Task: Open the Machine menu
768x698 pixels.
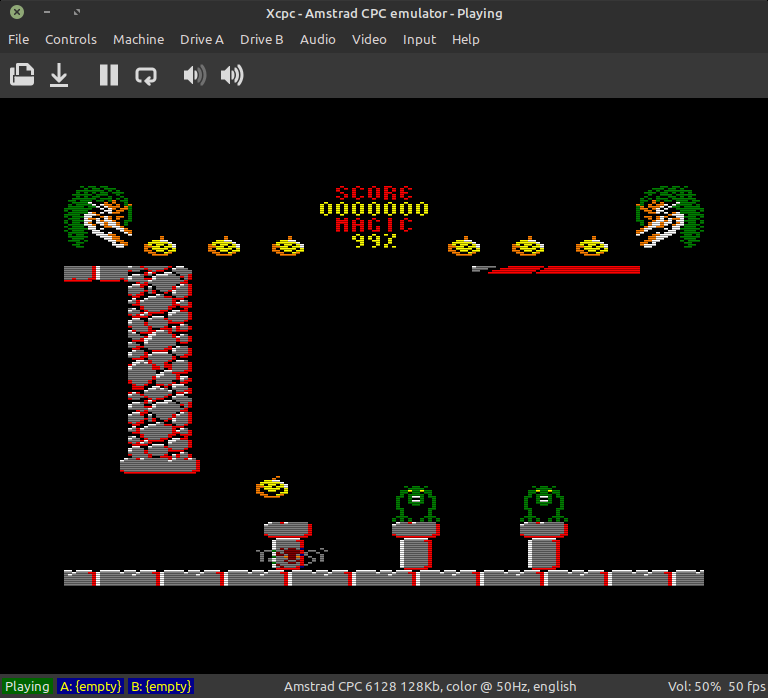Action: pyautogui.click(x=139, y=39)
